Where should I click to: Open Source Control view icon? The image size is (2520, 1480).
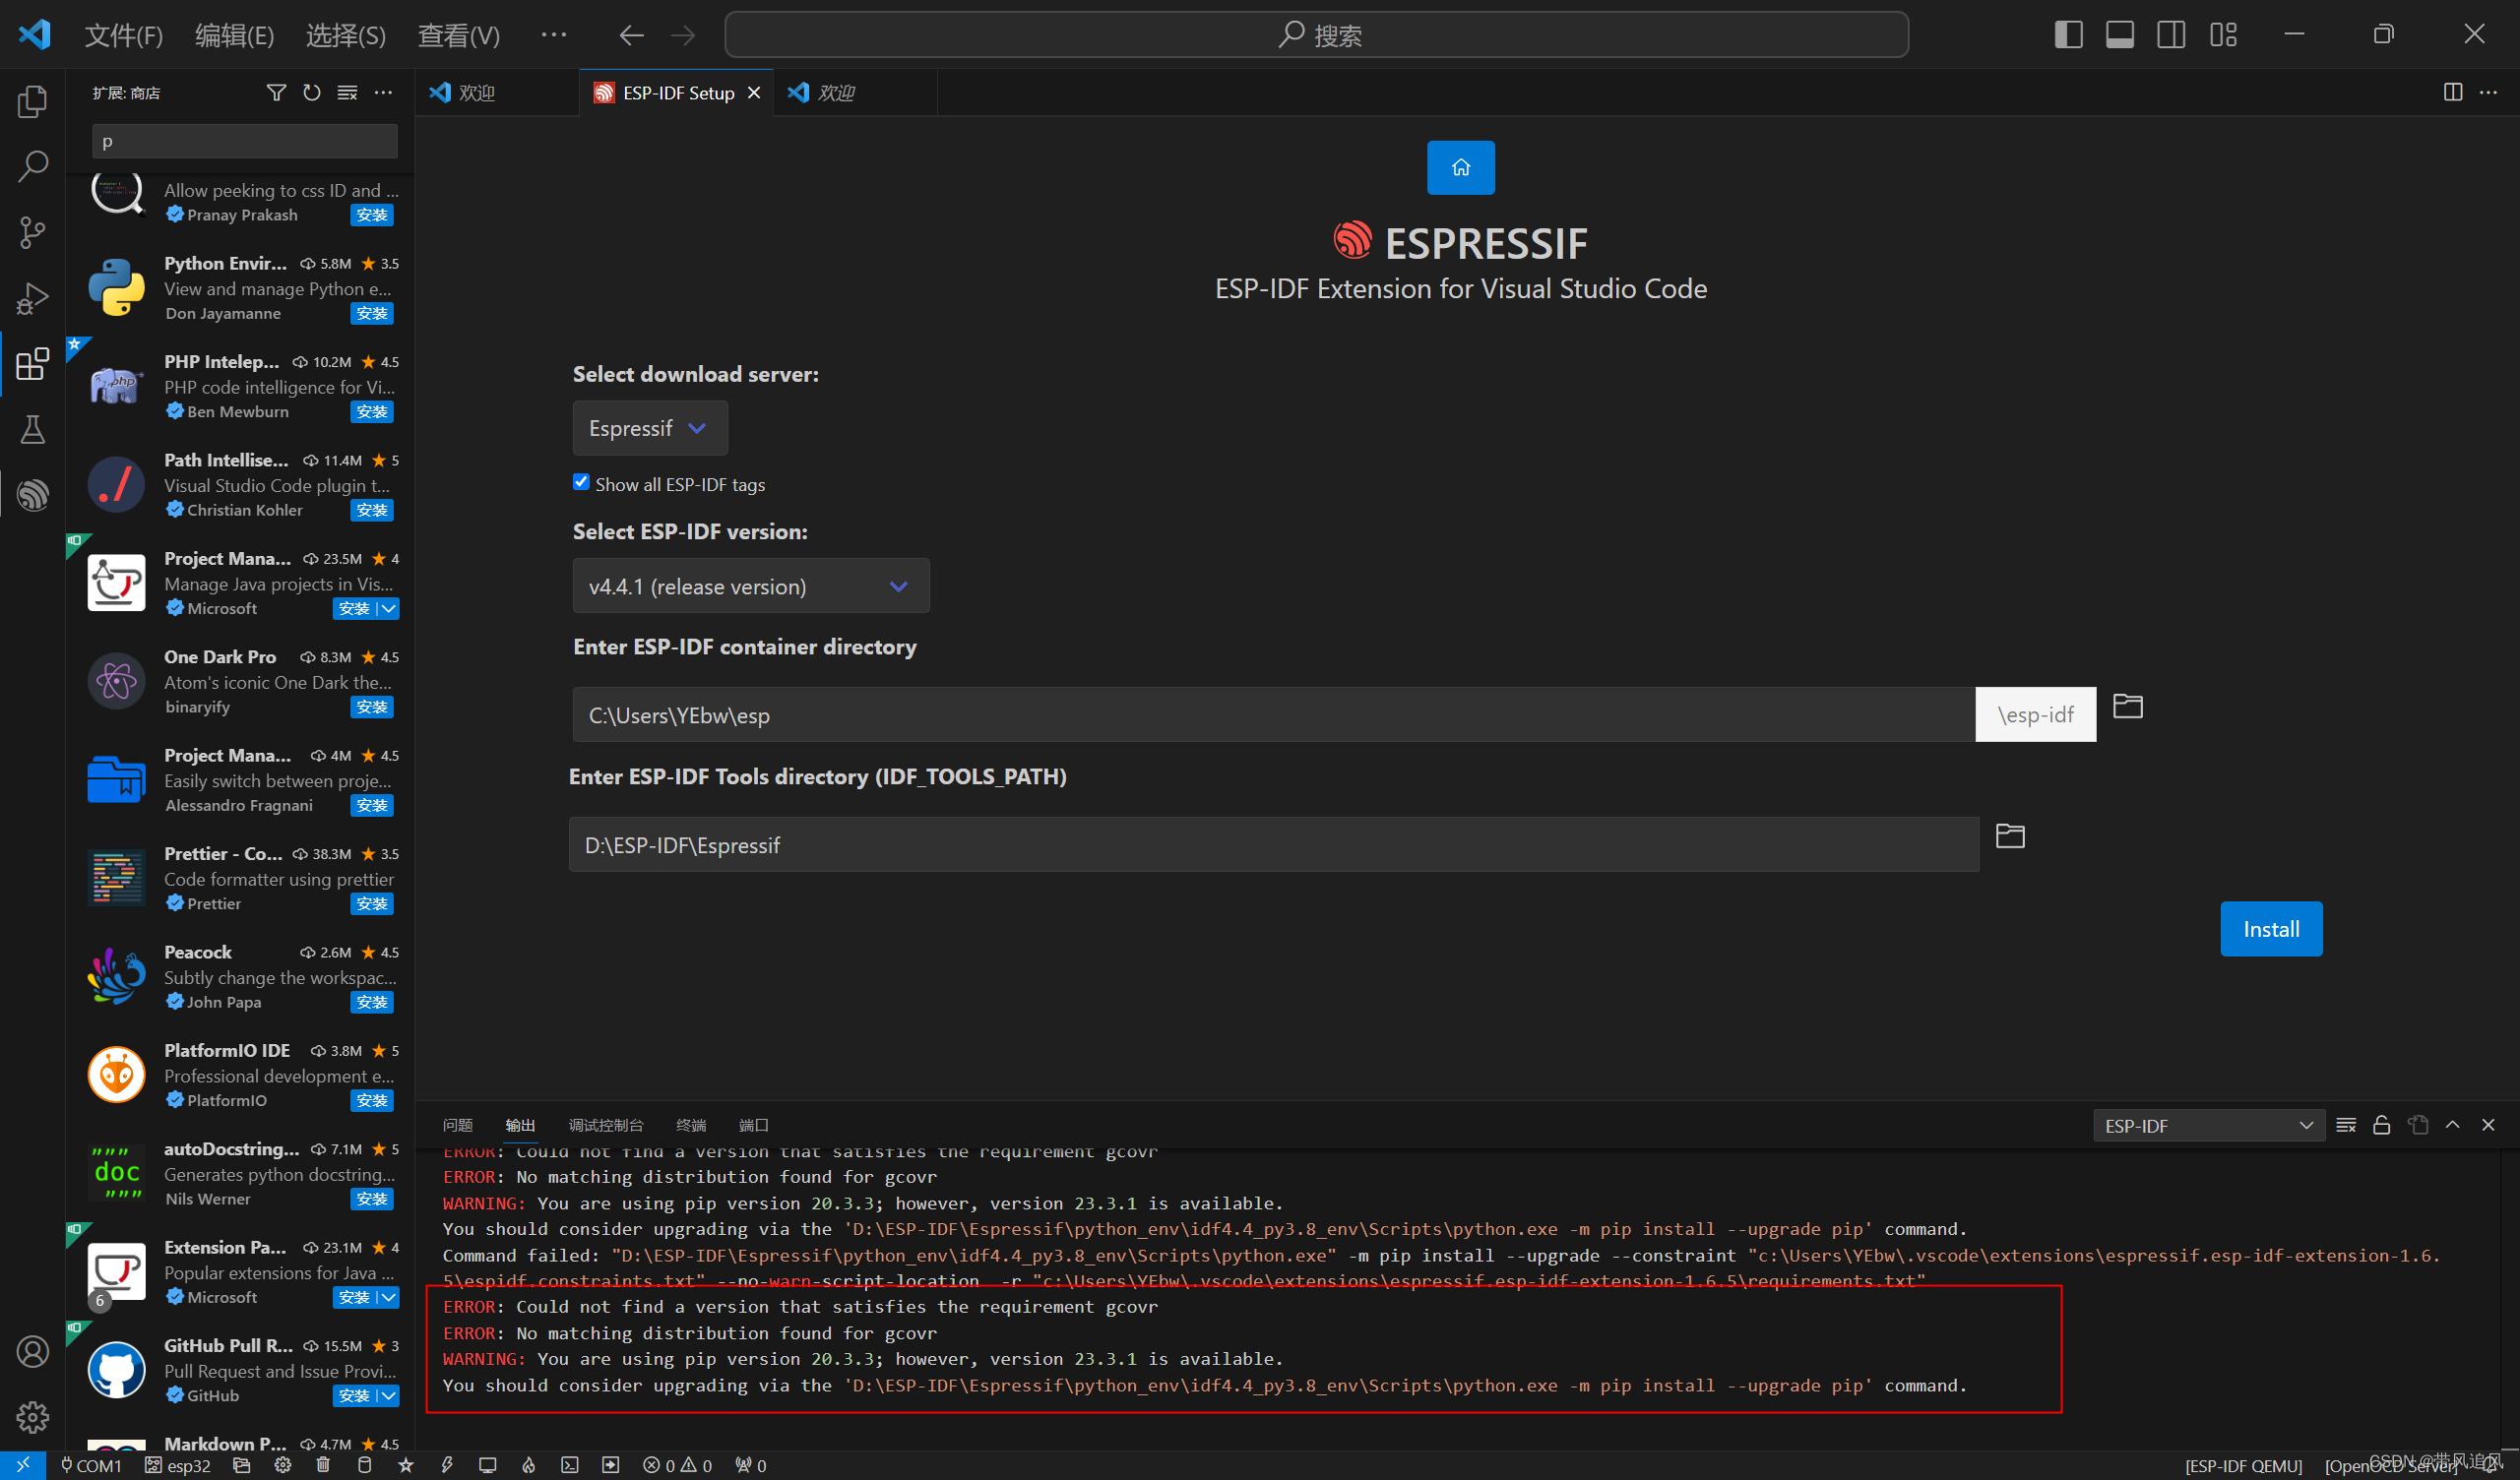[32, 232]
